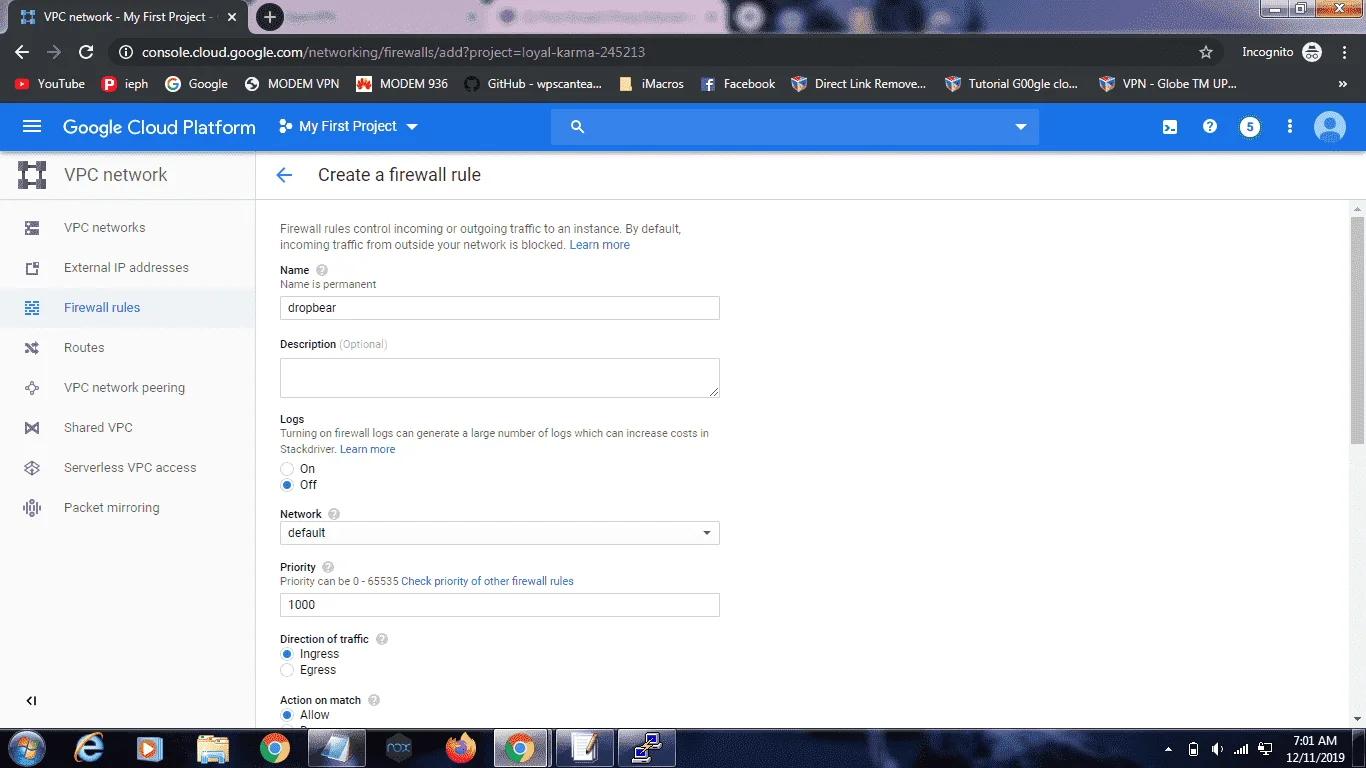Click the volume icon in system tray

1217,749
